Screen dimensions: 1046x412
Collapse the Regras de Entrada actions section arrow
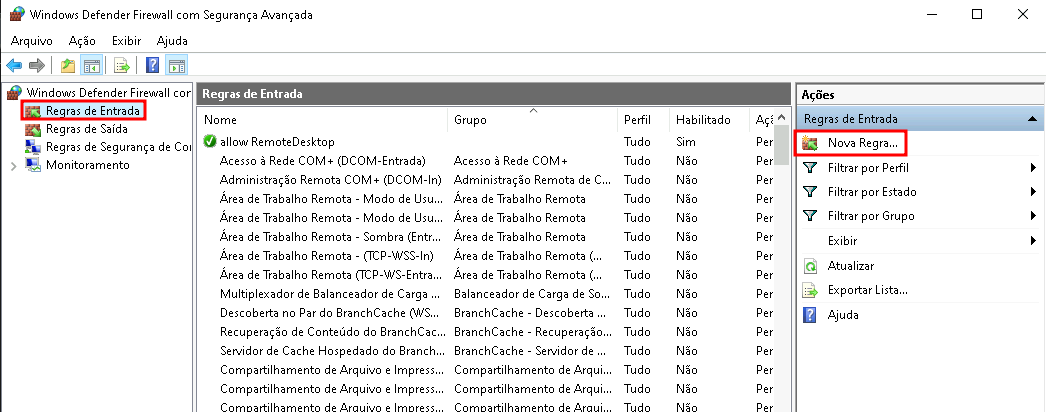1032,119
